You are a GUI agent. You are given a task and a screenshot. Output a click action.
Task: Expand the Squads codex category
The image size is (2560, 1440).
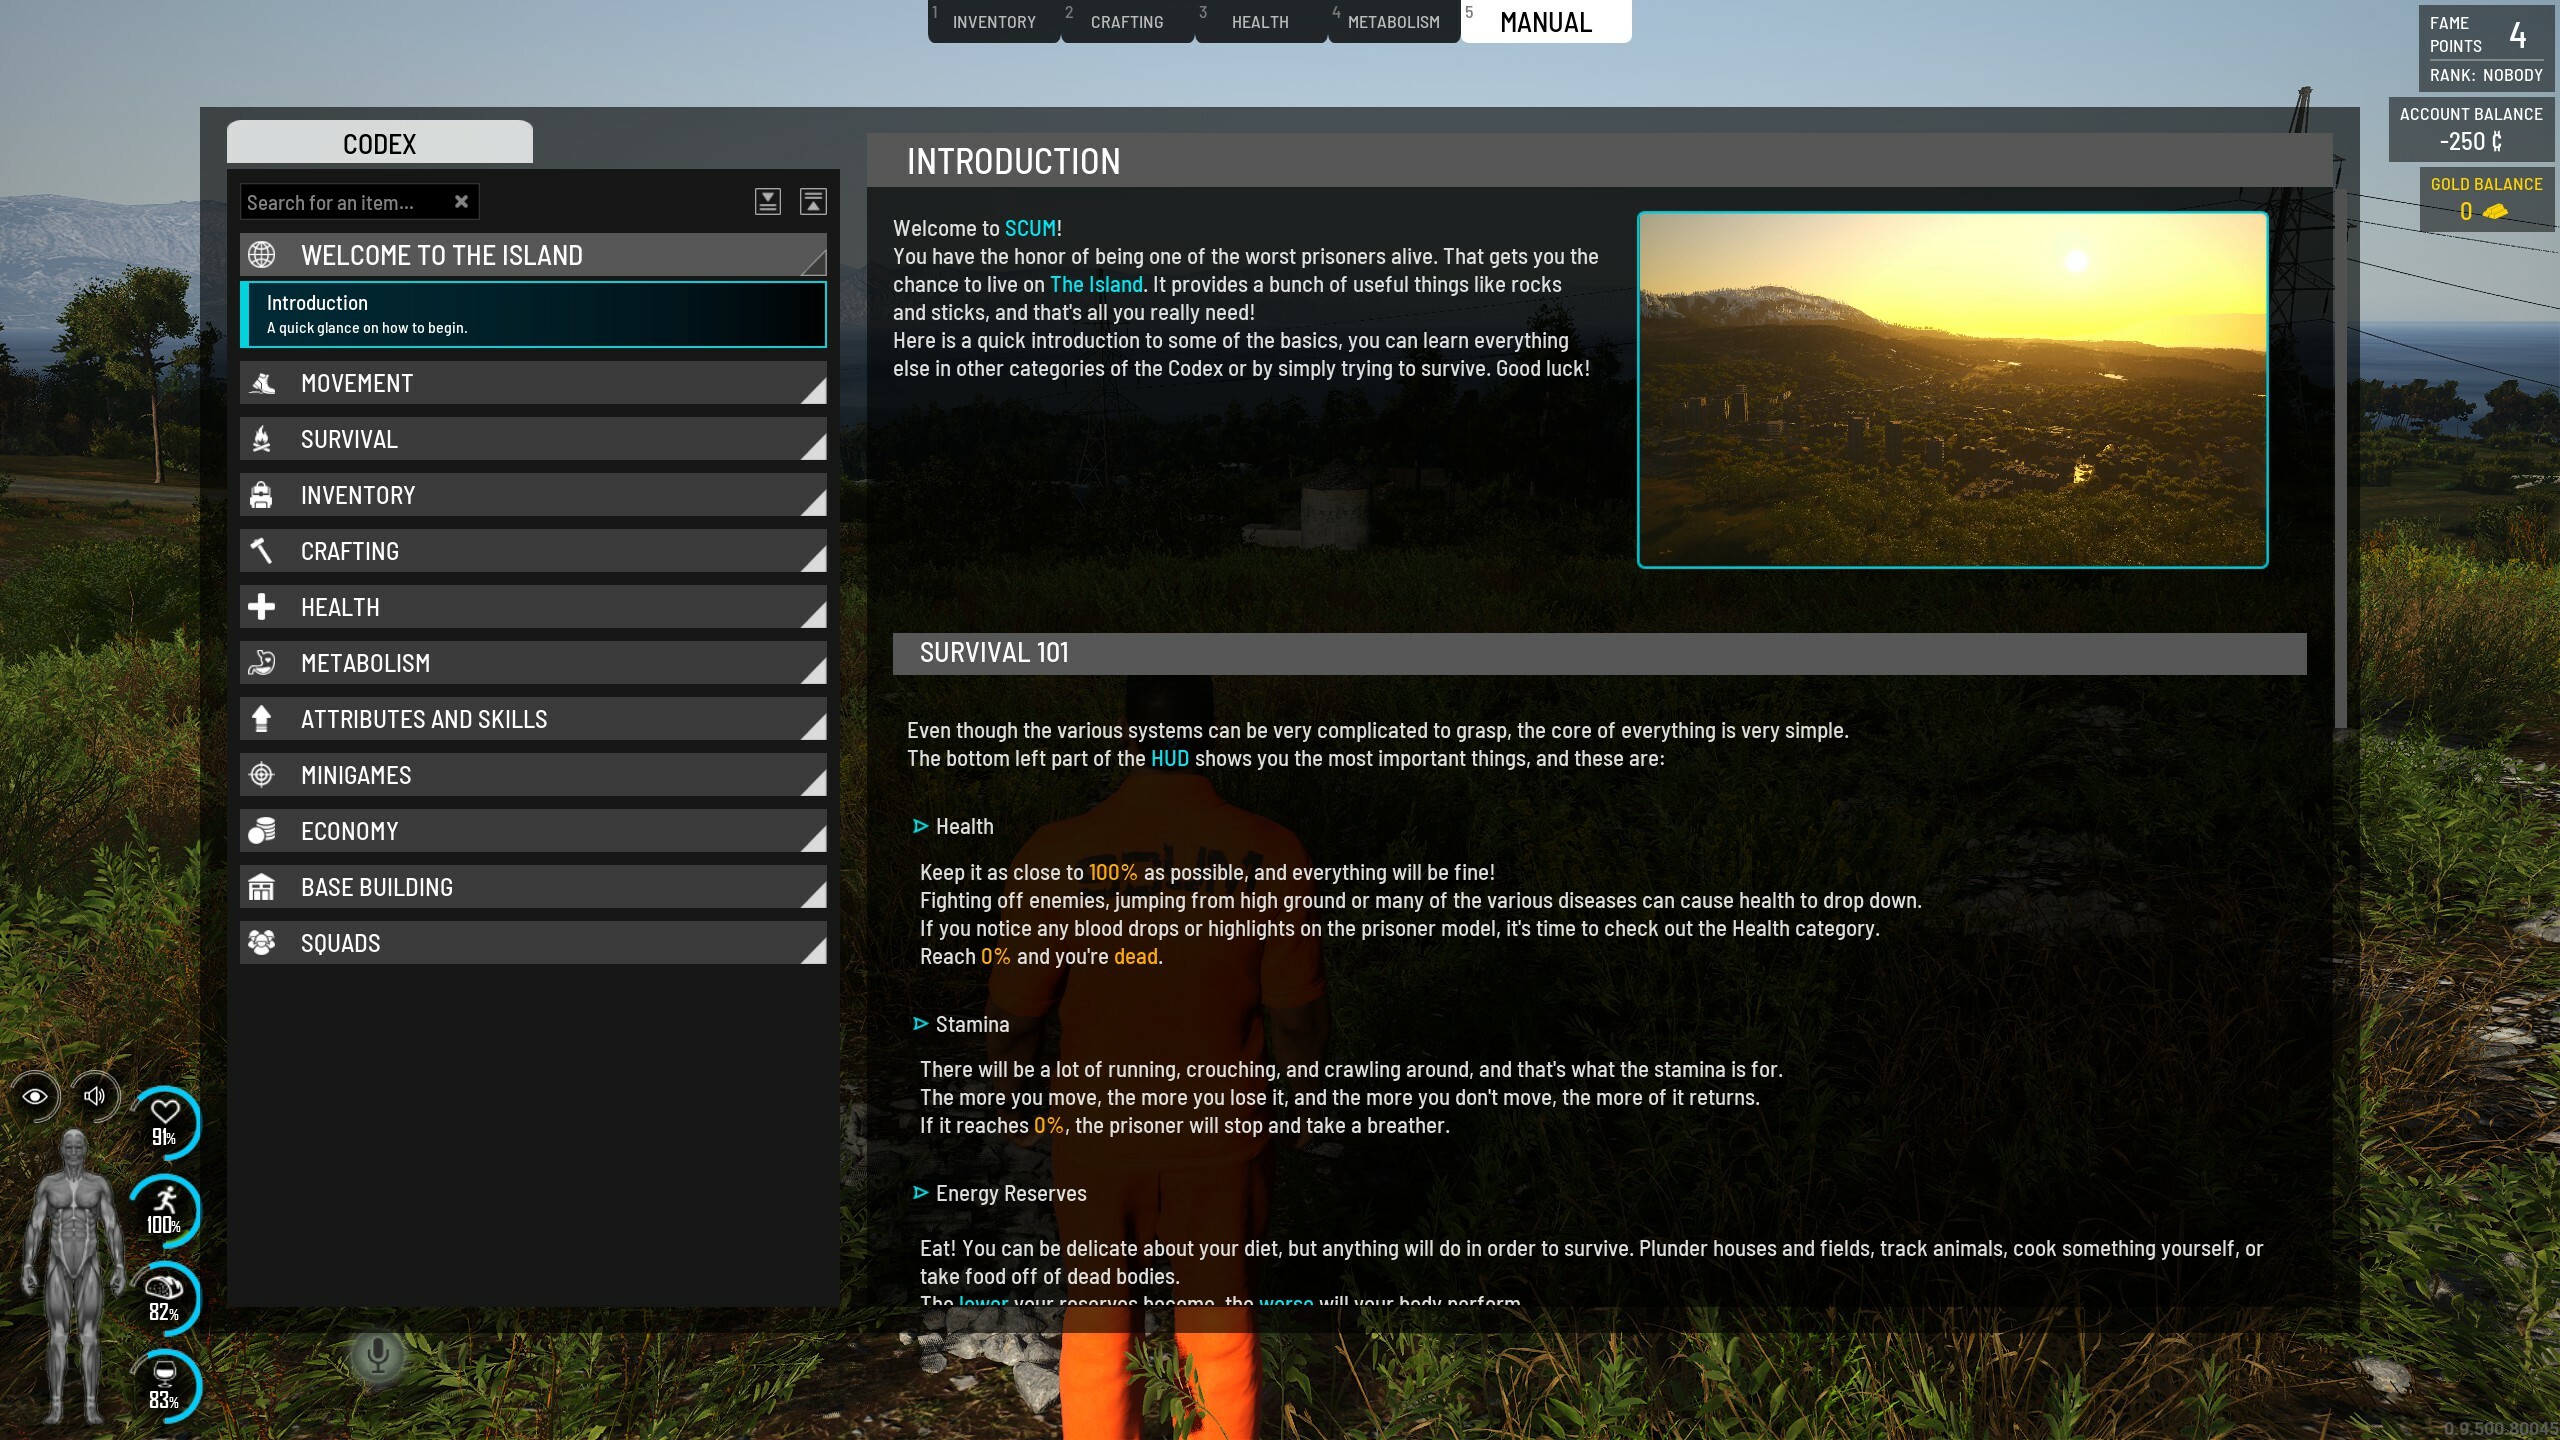point(533,944)
